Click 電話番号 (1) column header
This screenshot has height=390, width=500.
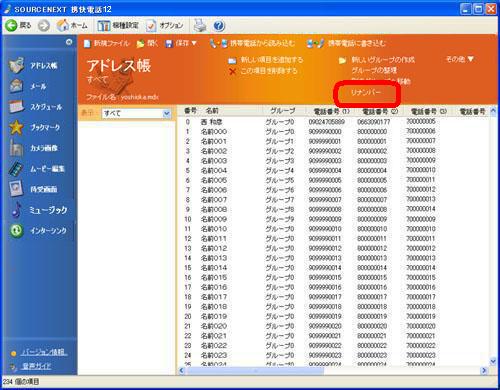click(x=331, y=111)
